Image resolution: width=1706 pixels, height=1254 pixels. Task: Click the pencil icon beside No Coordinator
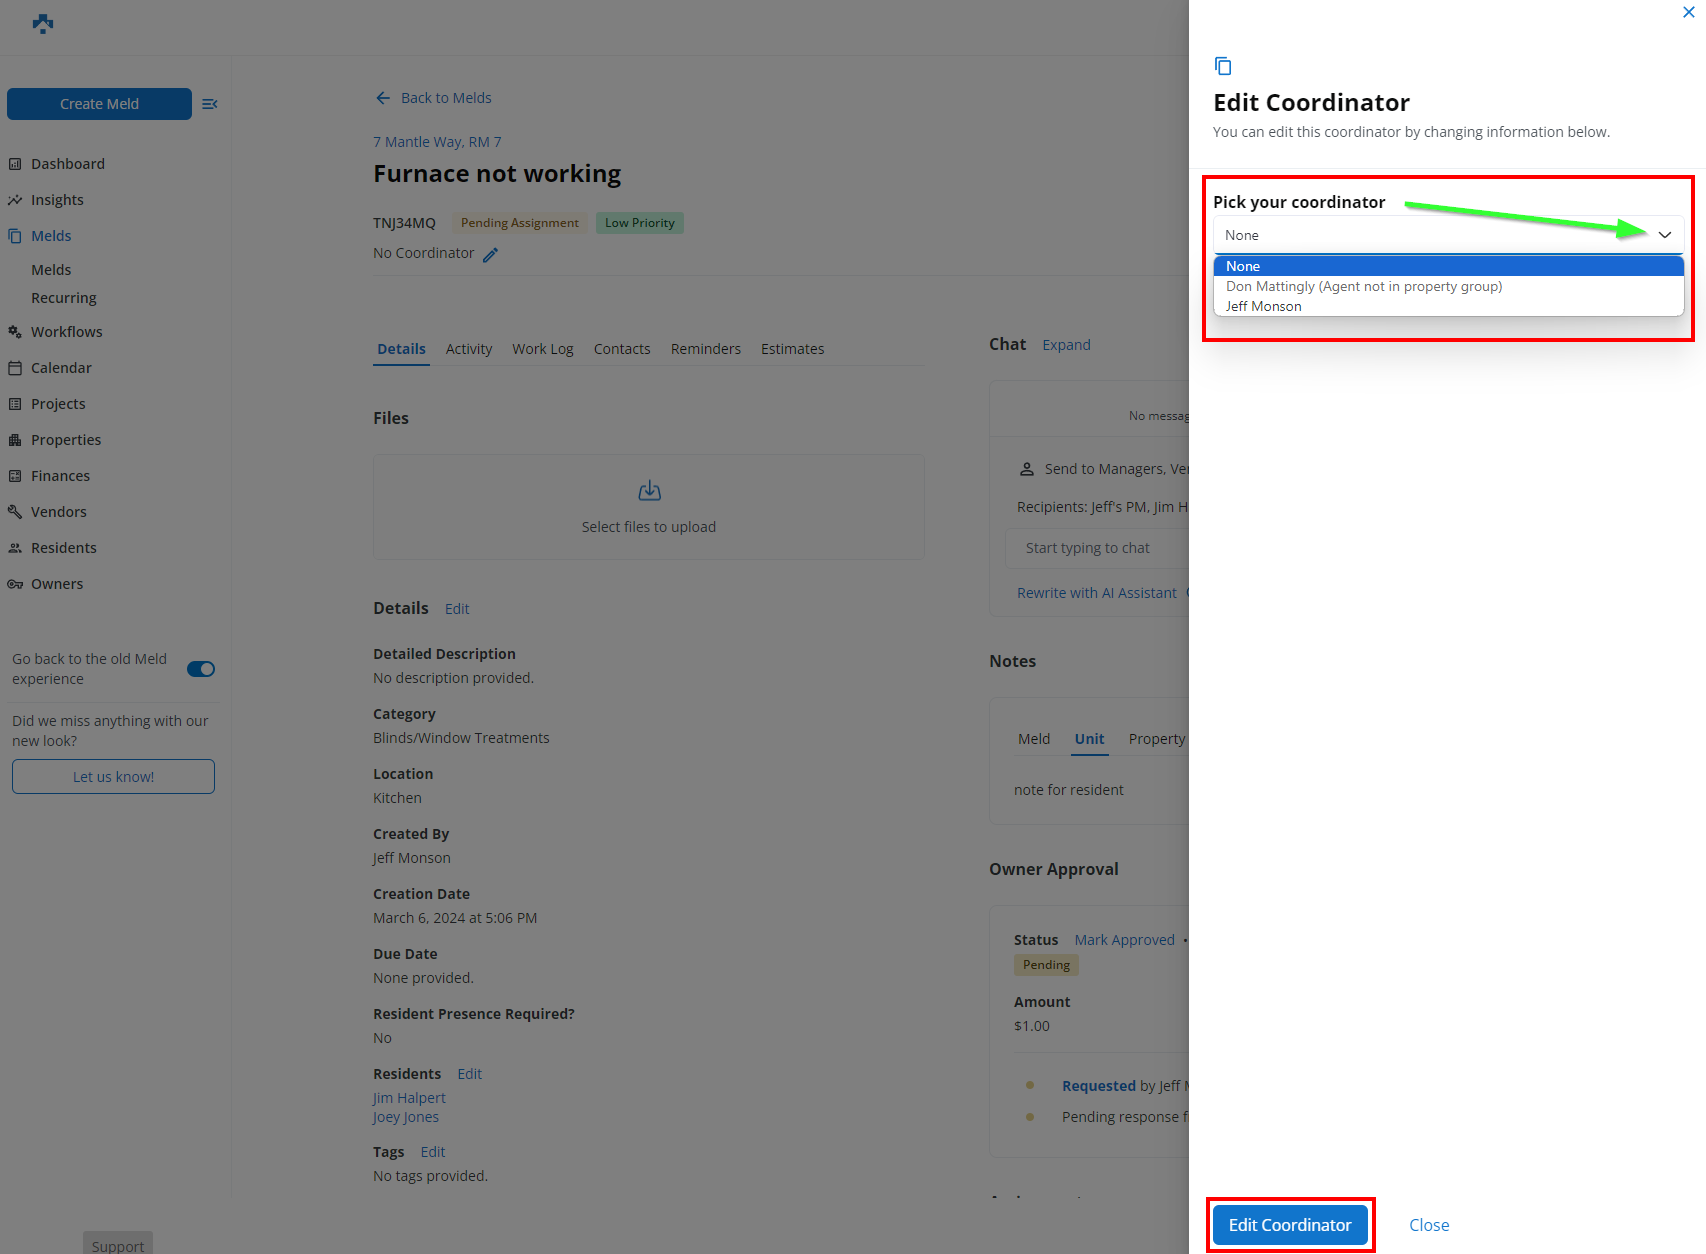tap(490, 255)
